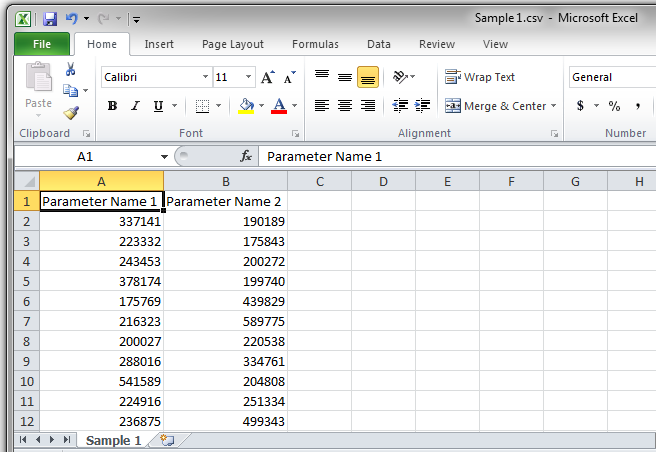Click the Increase Font Size icon
The image size is (656, 452).
(267, 77)
